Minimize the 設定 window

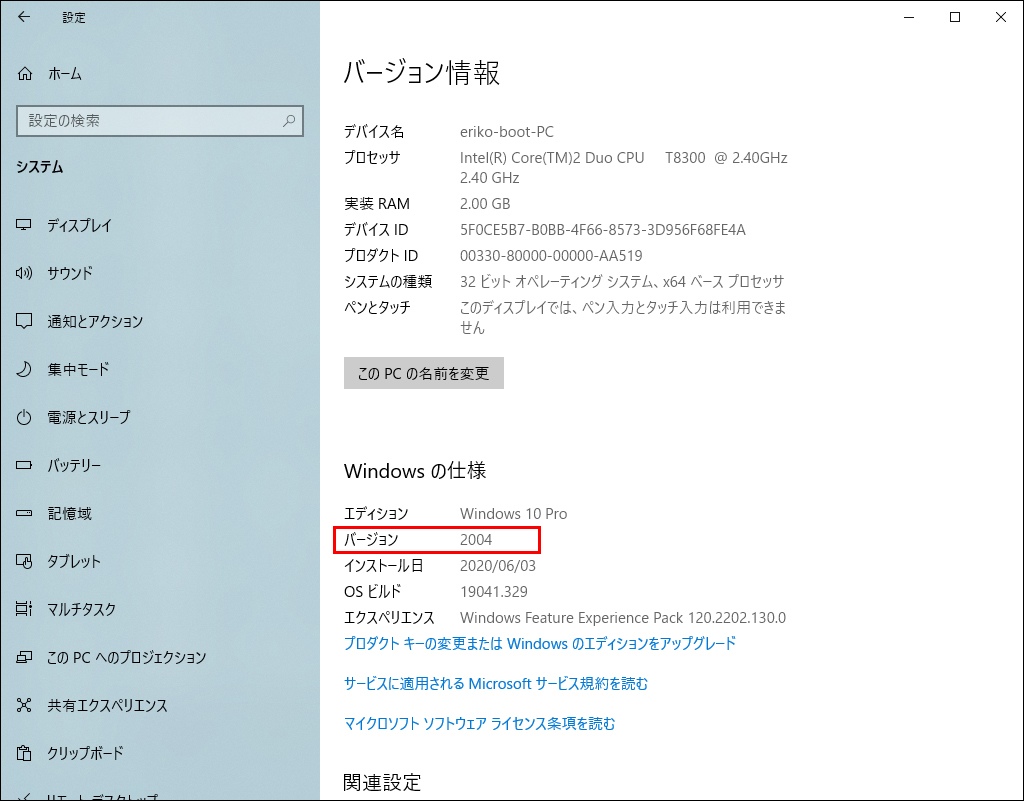point(909,17)
